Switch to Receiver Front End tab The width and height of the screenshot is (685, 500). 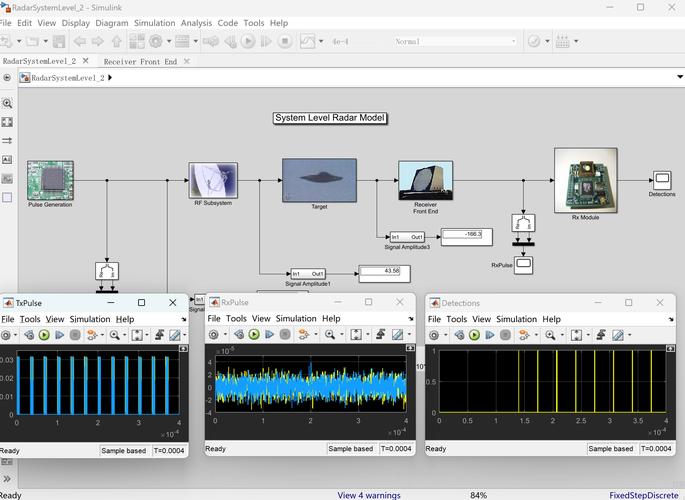(x=140, y=61)
